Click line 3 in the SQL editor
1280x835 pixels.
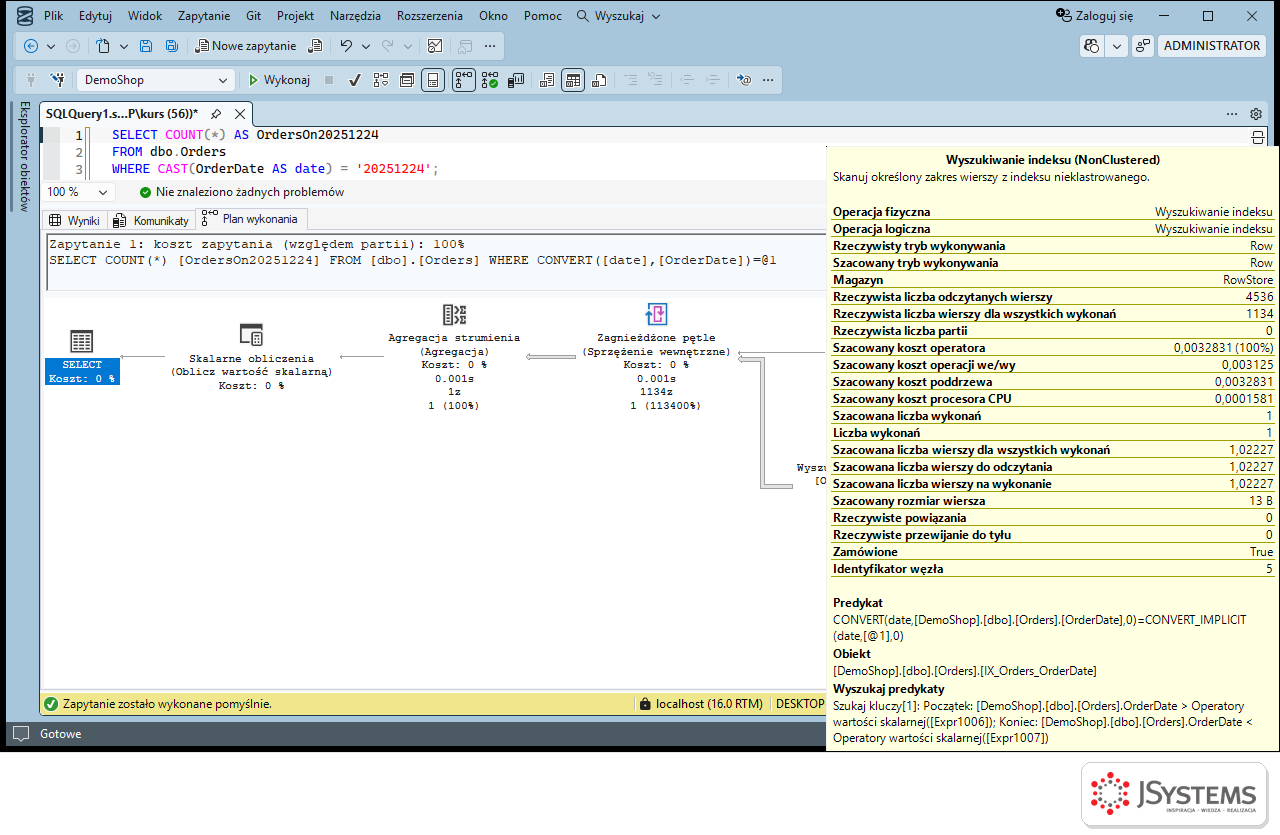coord(275,169)
